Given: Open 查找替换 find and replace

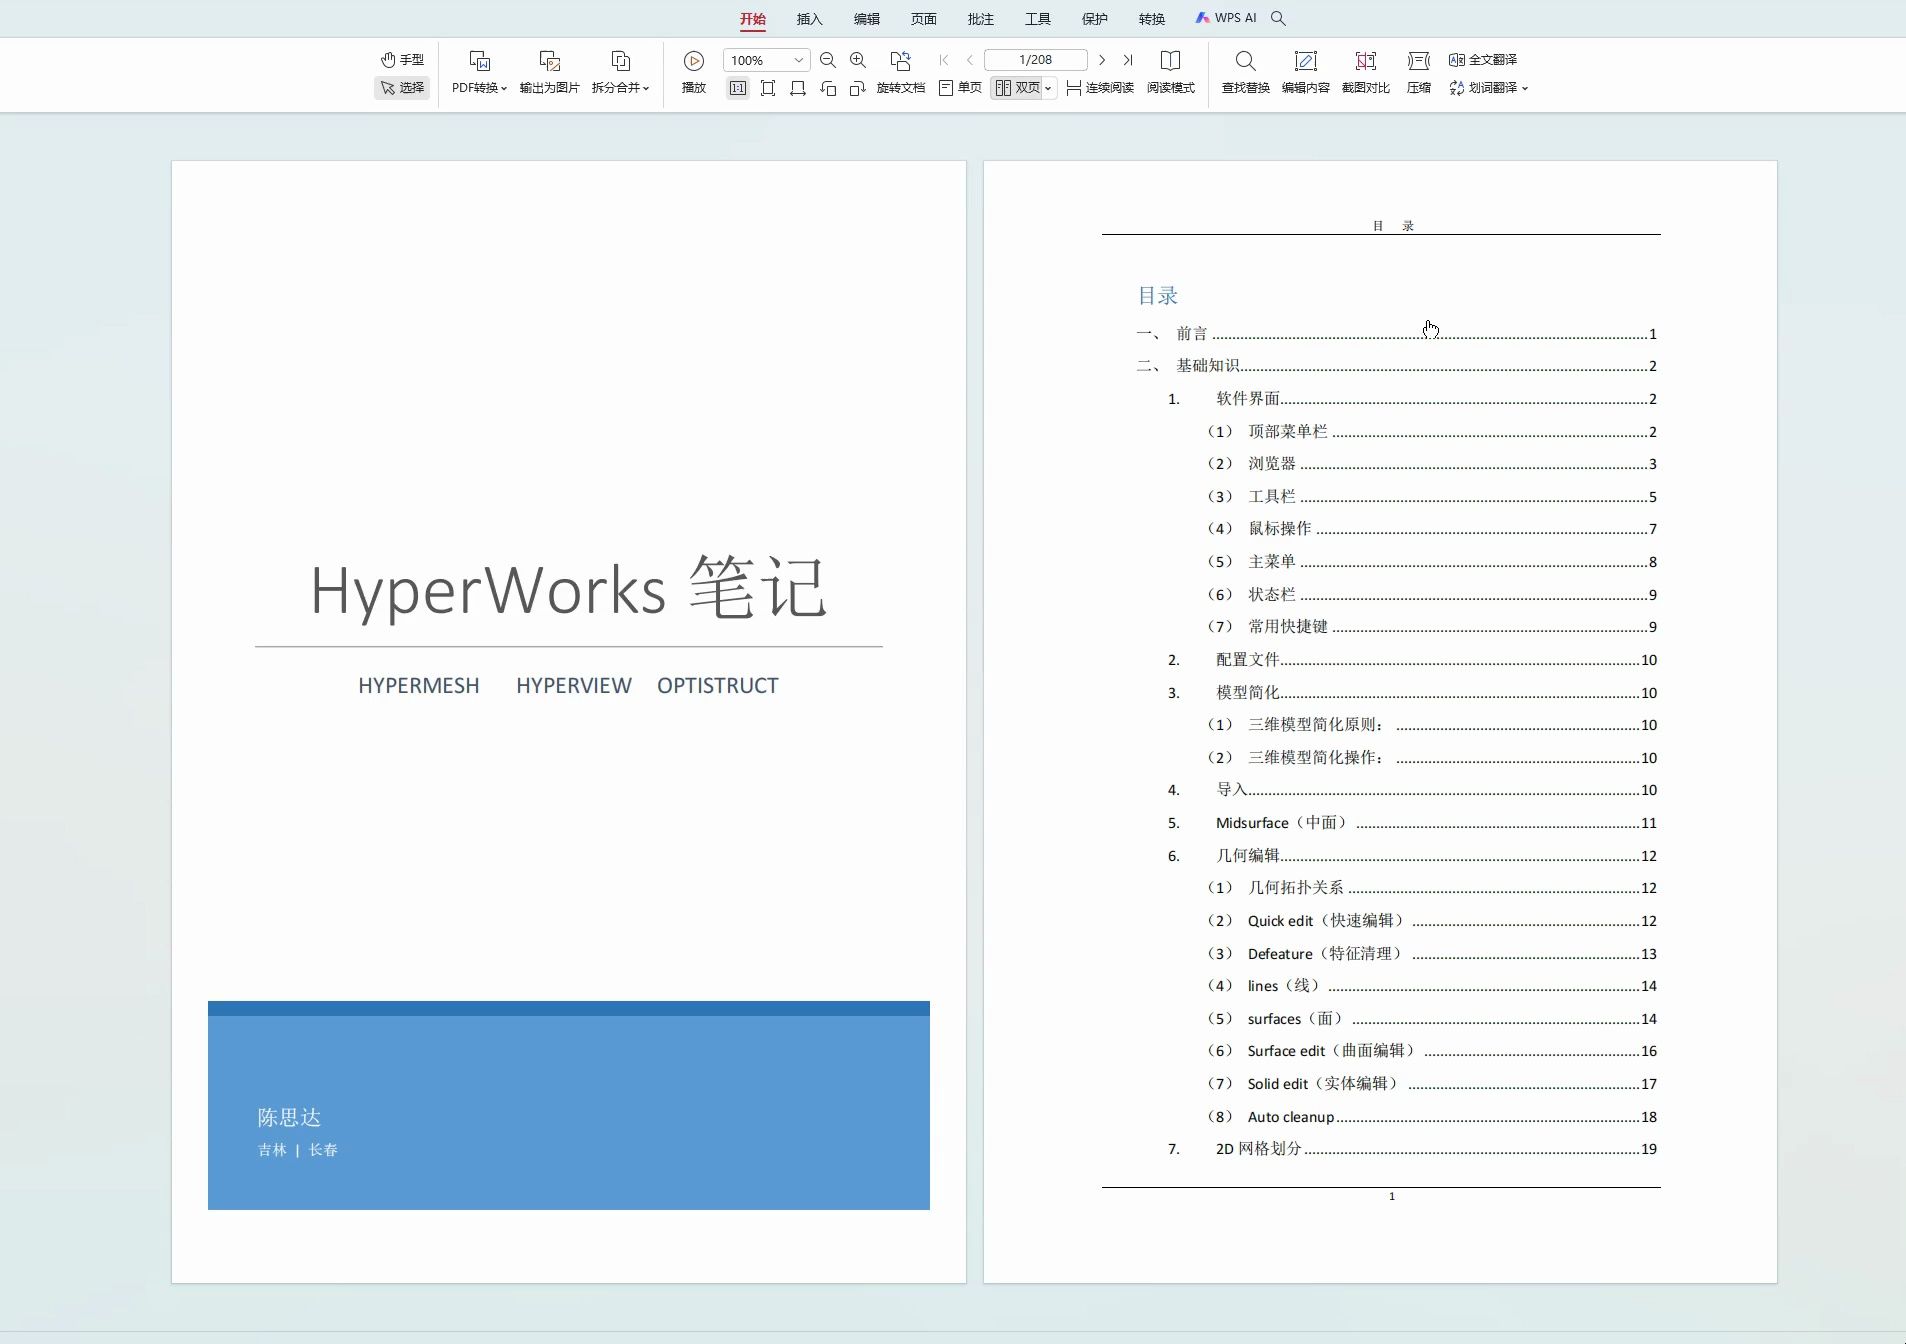Looking at the screenshot, I should point(1245,73).
